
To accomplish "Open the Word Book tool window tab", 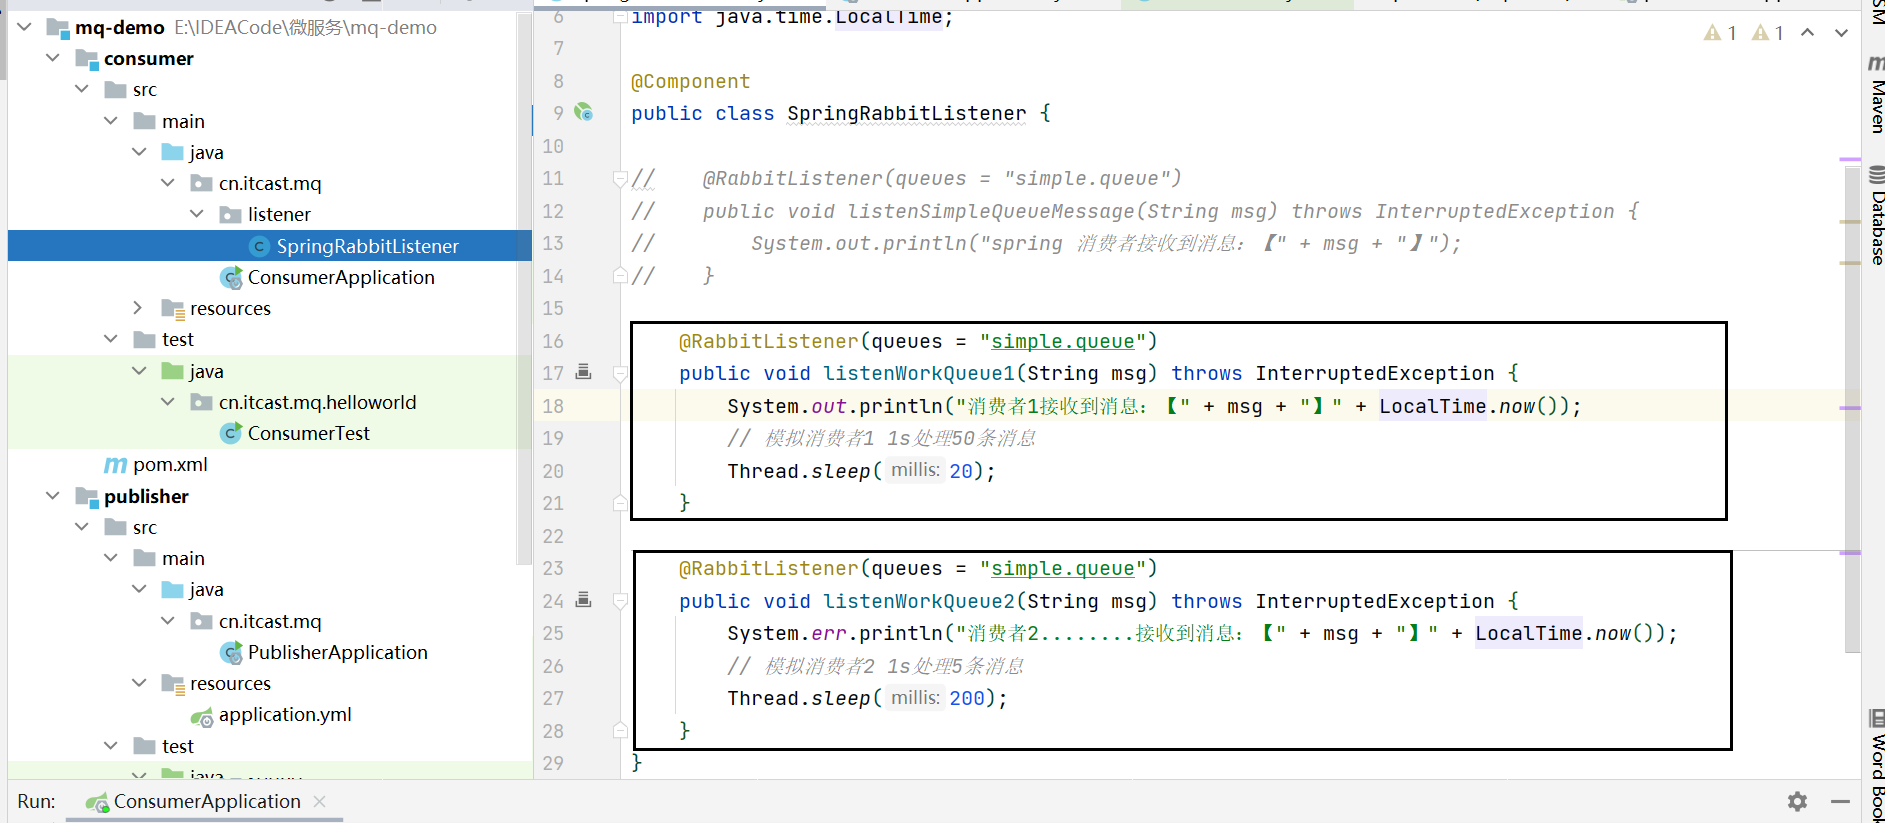I will pos(1876,766).
